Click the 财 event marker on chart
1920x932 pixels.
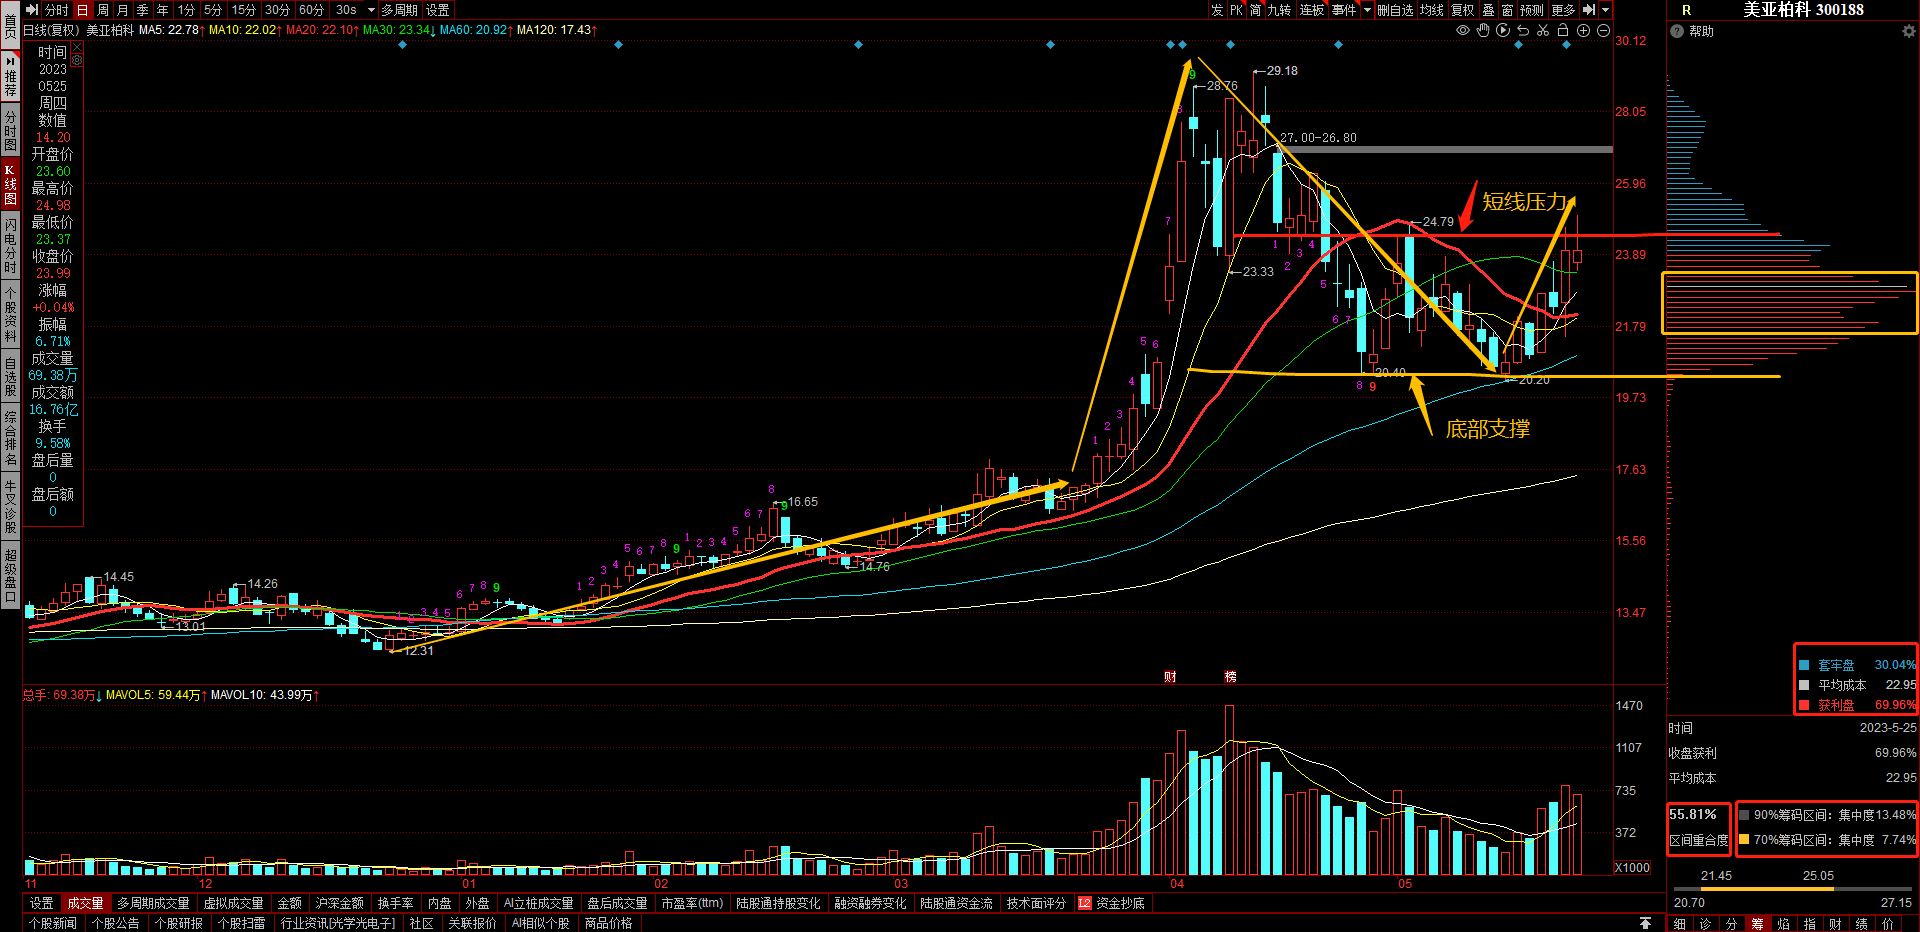[x=1170, y=677]
